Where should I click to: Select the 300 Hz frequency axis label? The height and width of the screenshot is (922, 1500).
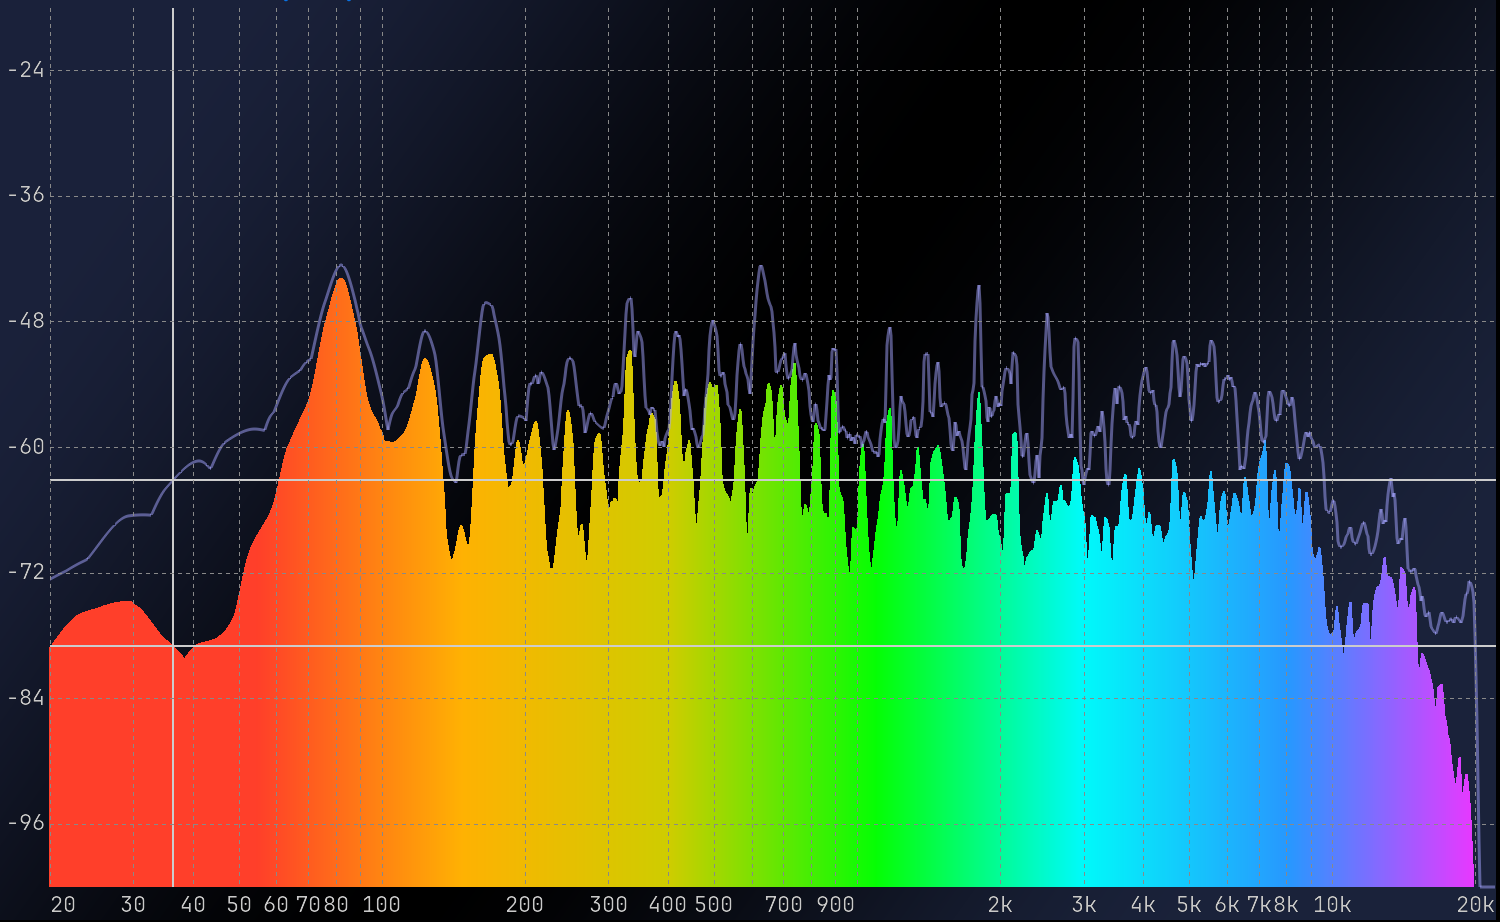tap(608, 905)
